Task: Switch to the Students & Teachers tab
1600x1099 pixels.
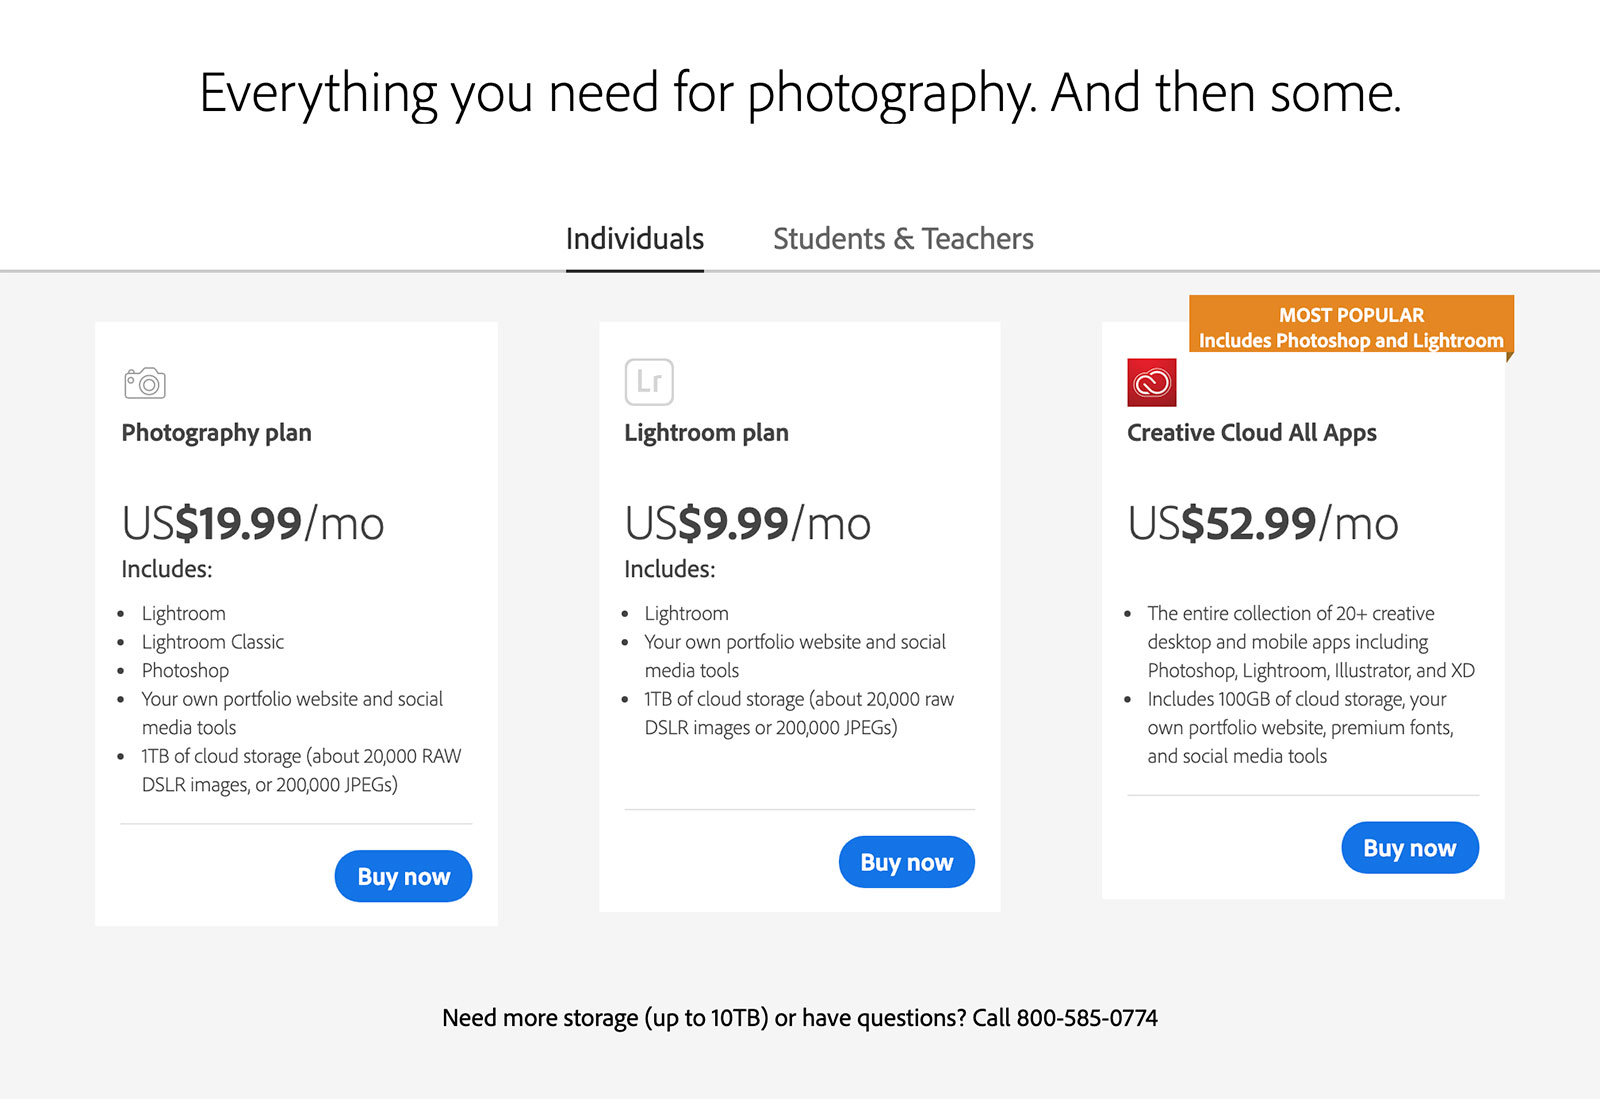Action: click(x=903, y=239)
